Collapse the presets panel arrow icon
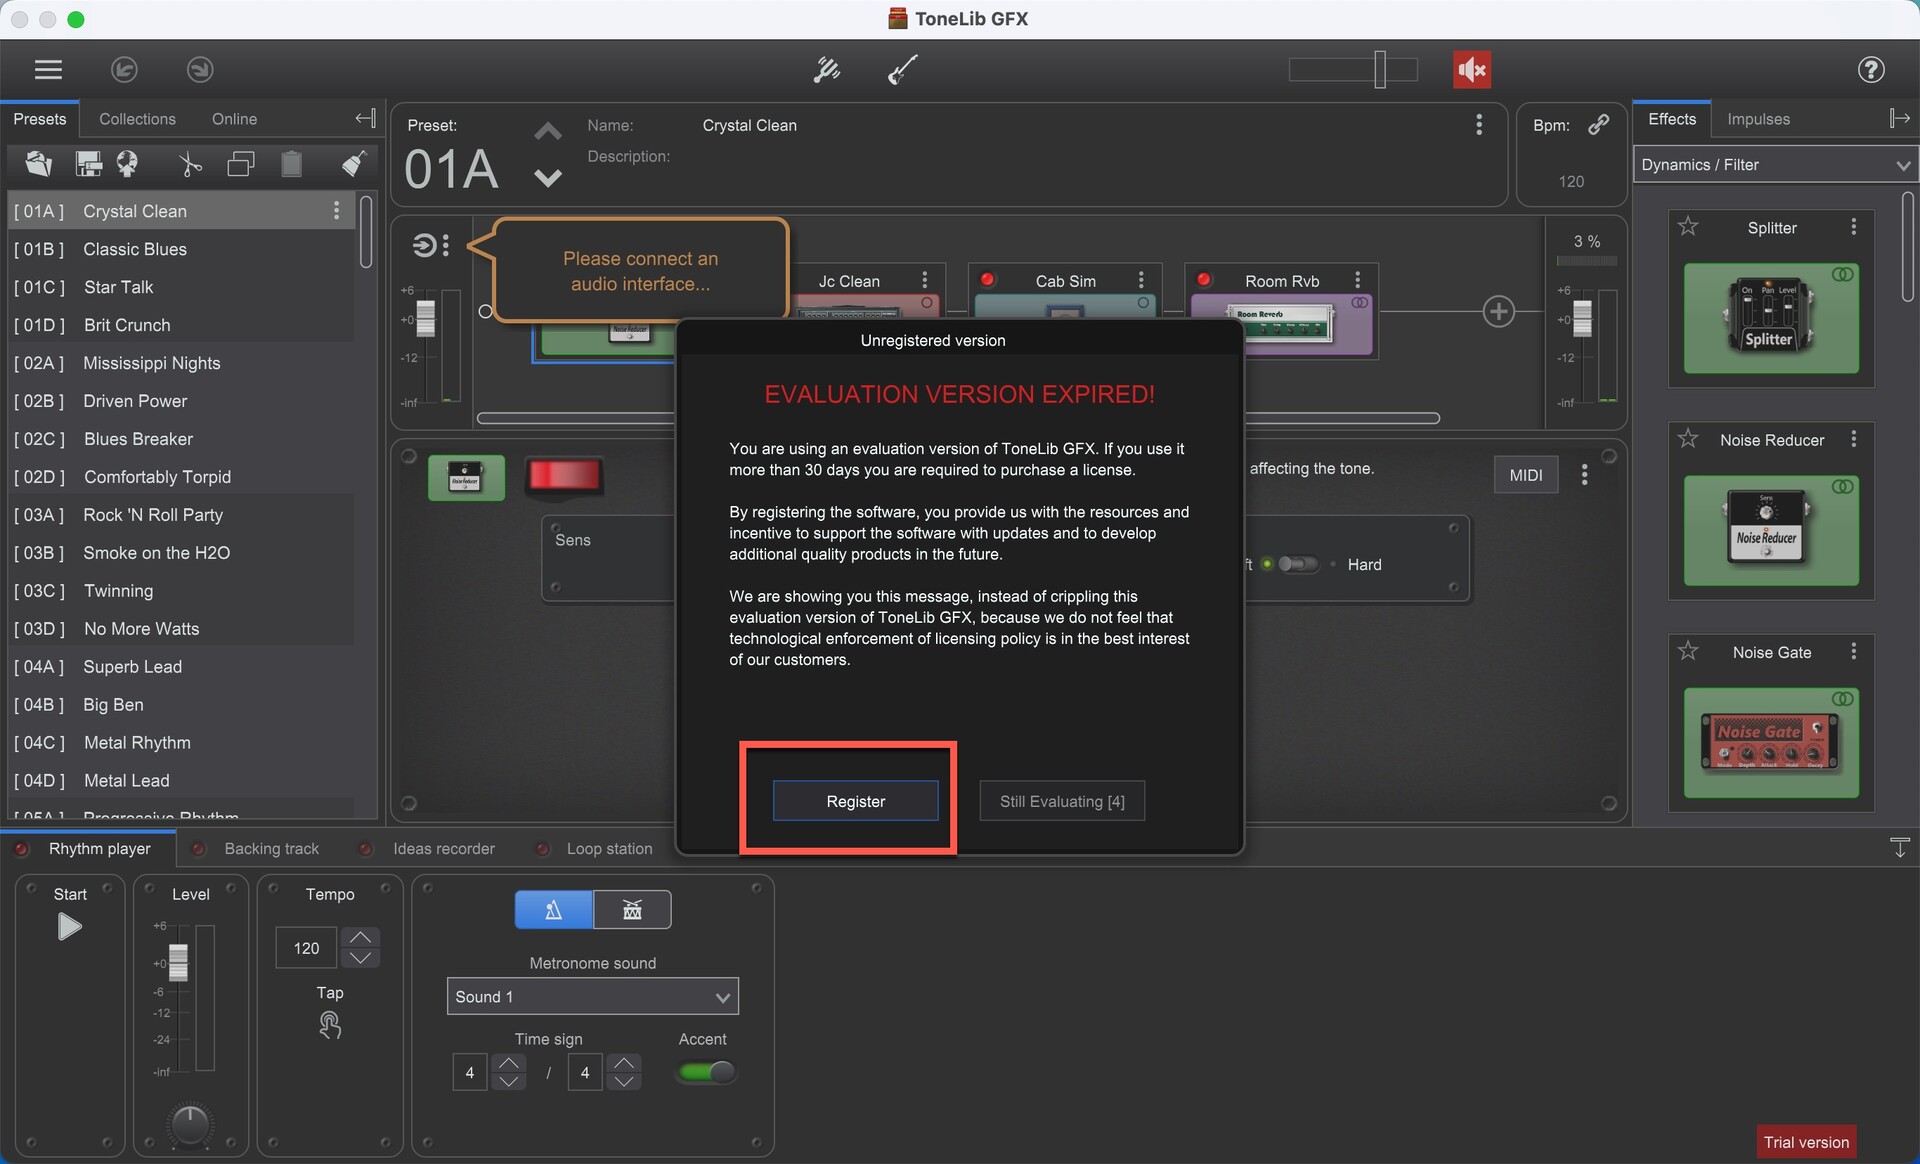 366,118
